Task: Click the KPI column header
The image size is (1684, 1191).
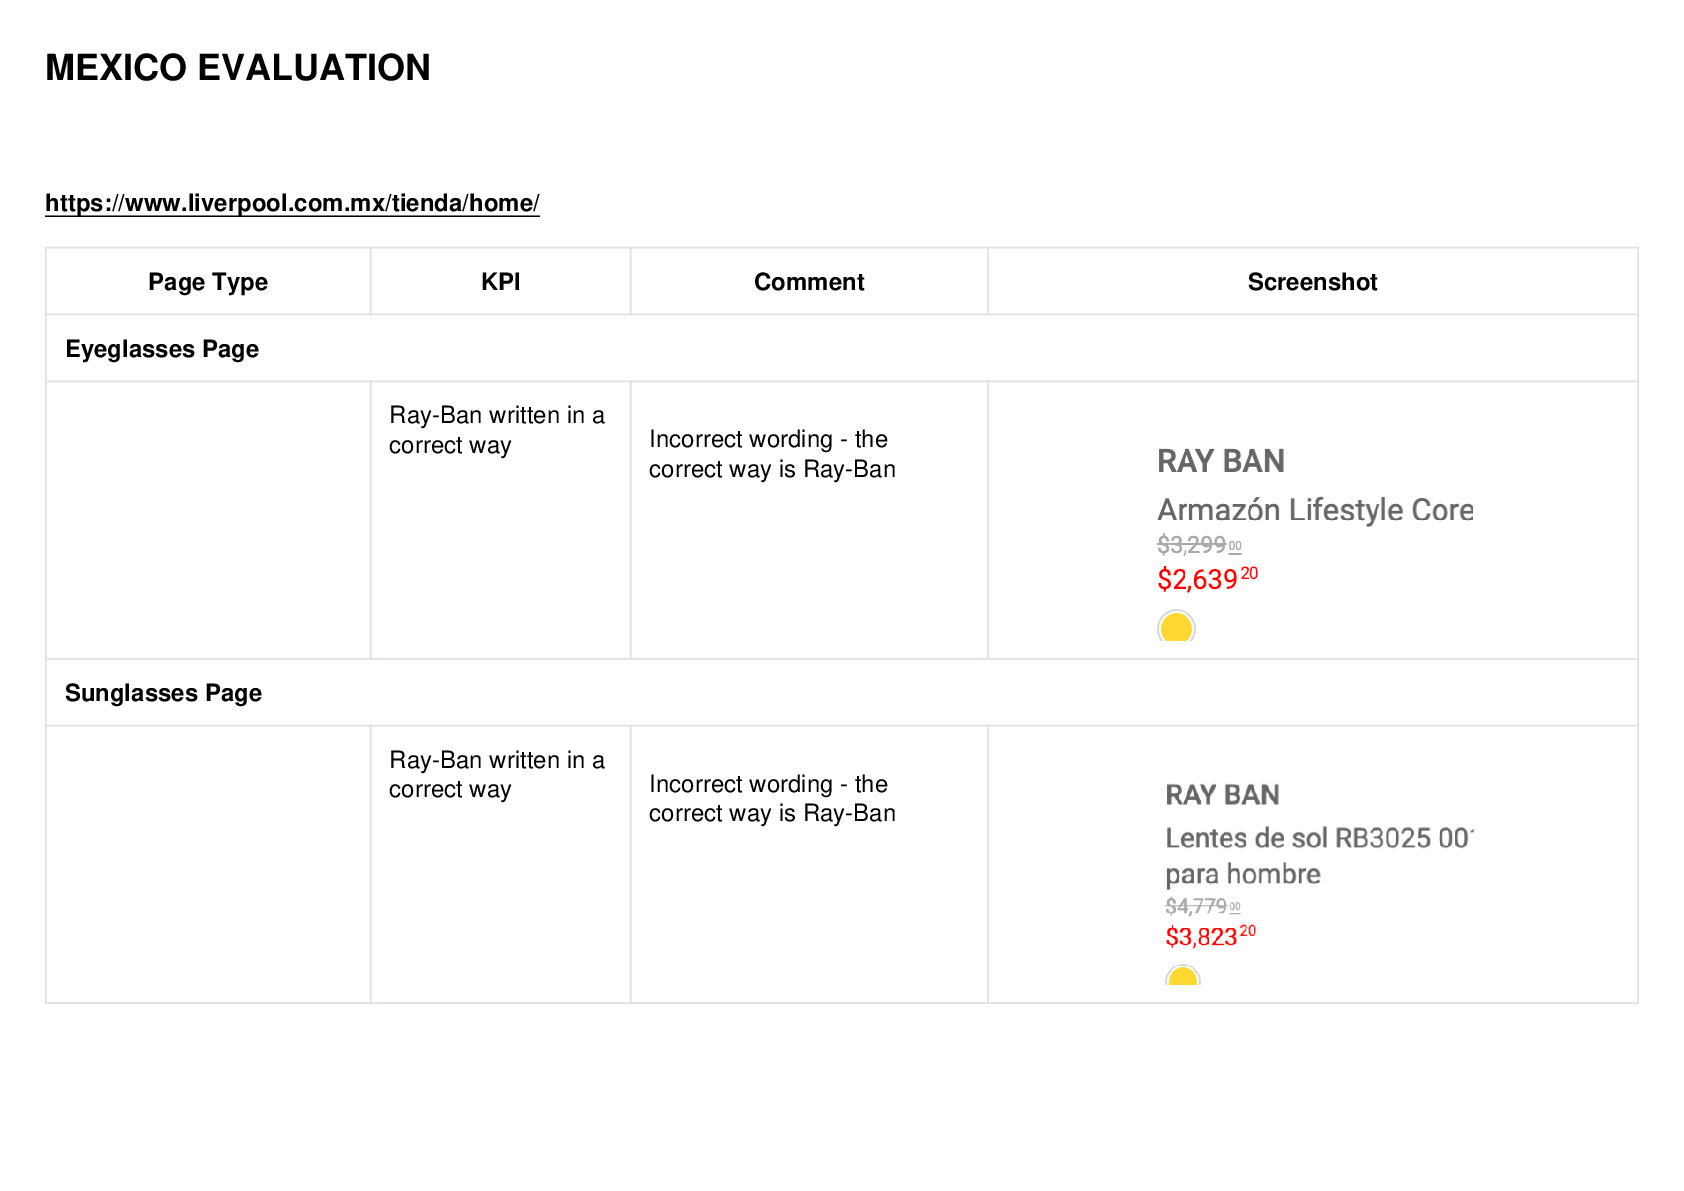Action: click(x=500, y=282)
